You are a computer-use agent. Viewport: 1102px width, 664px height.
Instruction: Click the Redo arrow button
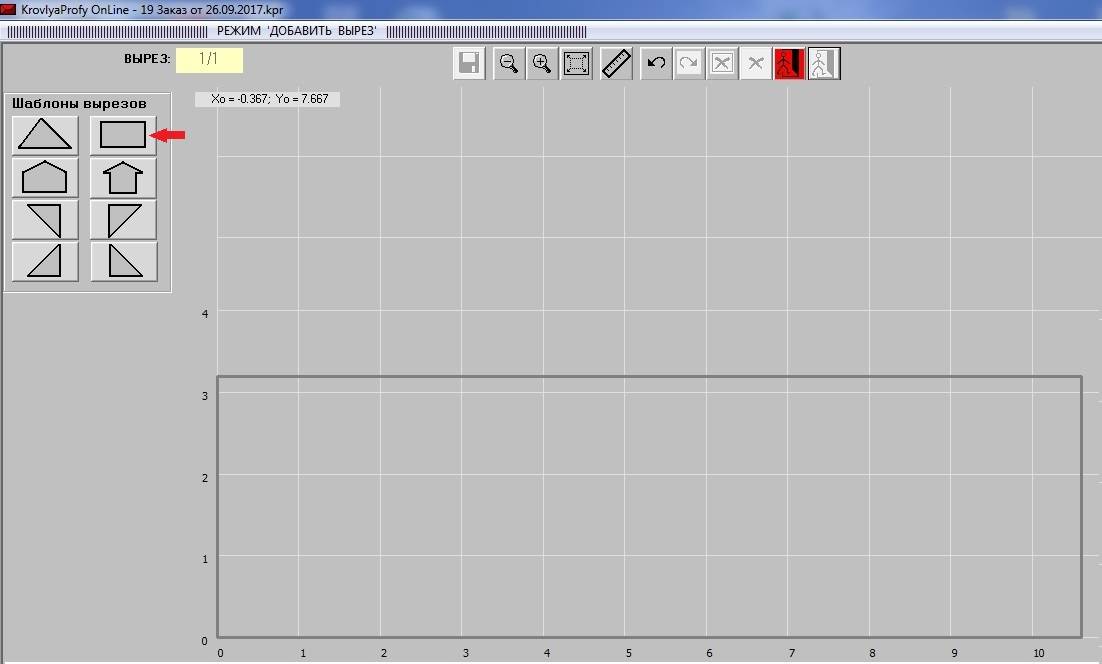(689, 64)
